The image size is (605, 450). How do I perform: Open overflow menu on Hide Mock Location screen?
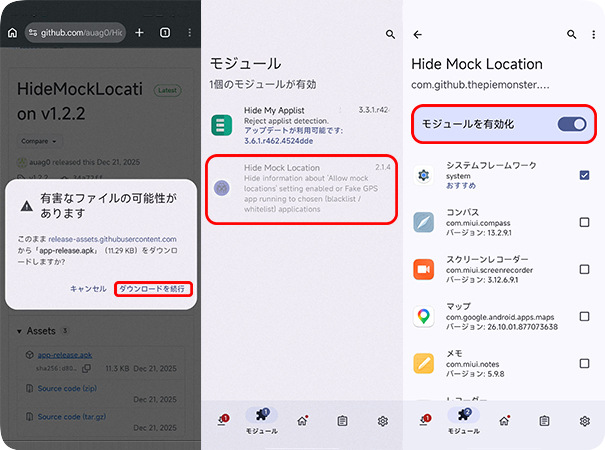tap(593, 34)
